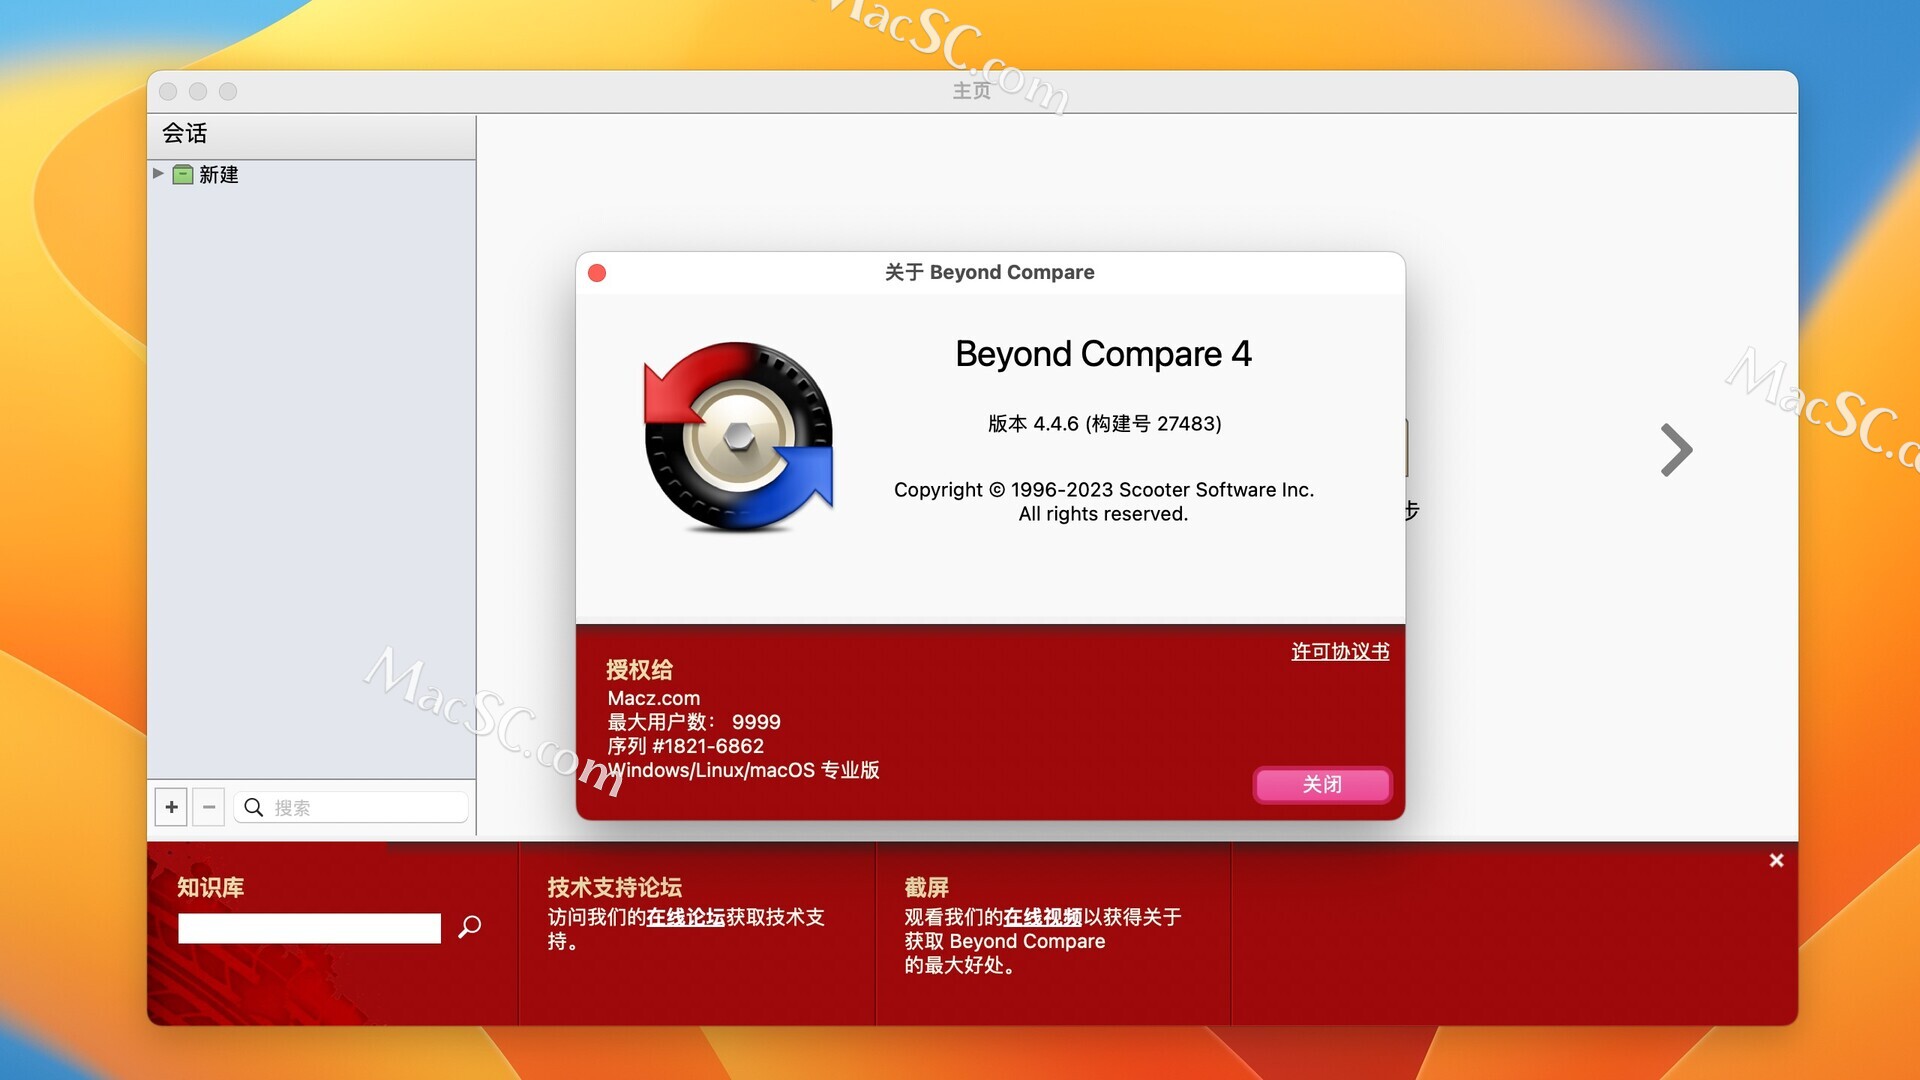This screenshot has width=1920, height=1080.
Task: Open the 许可协议书 license link
Action: point(1340,652)
